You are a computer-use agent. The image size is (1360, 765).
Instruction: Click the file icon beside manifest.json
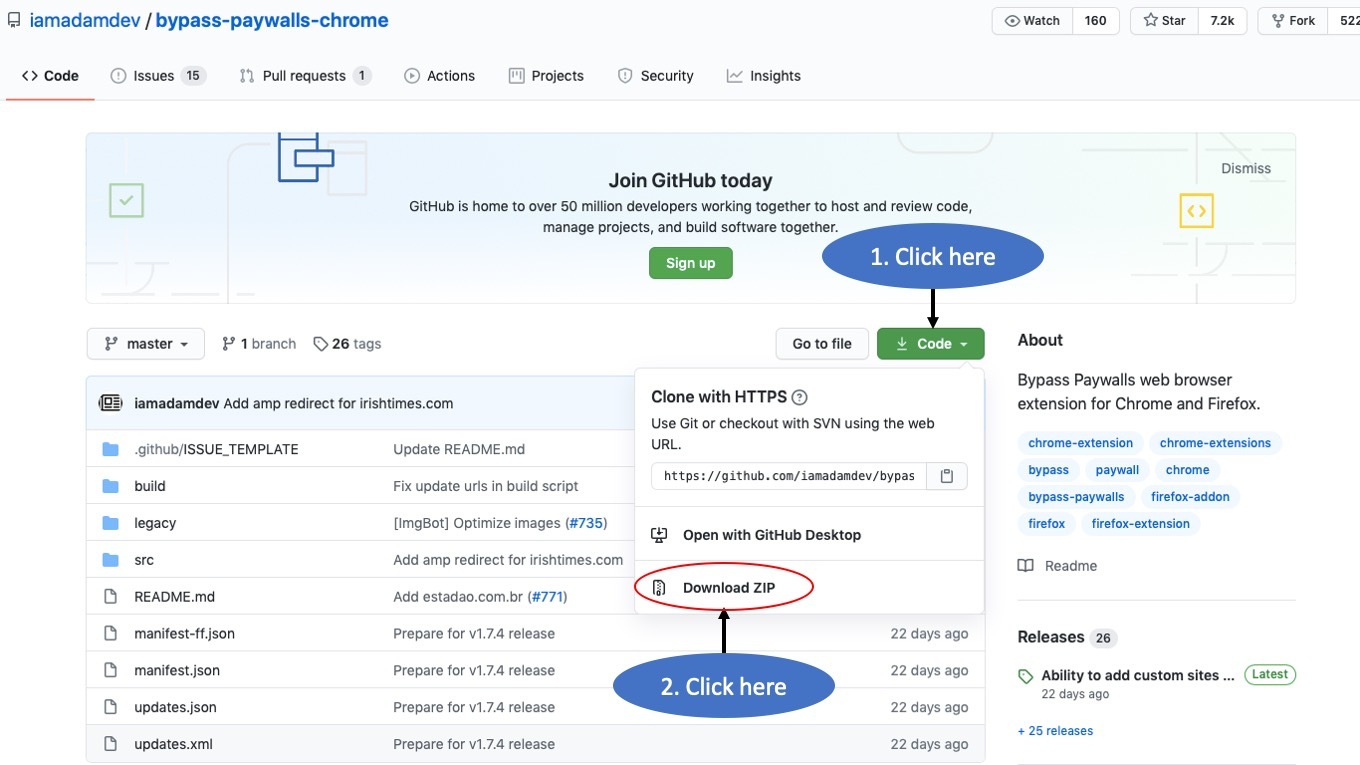pos(110,670)
